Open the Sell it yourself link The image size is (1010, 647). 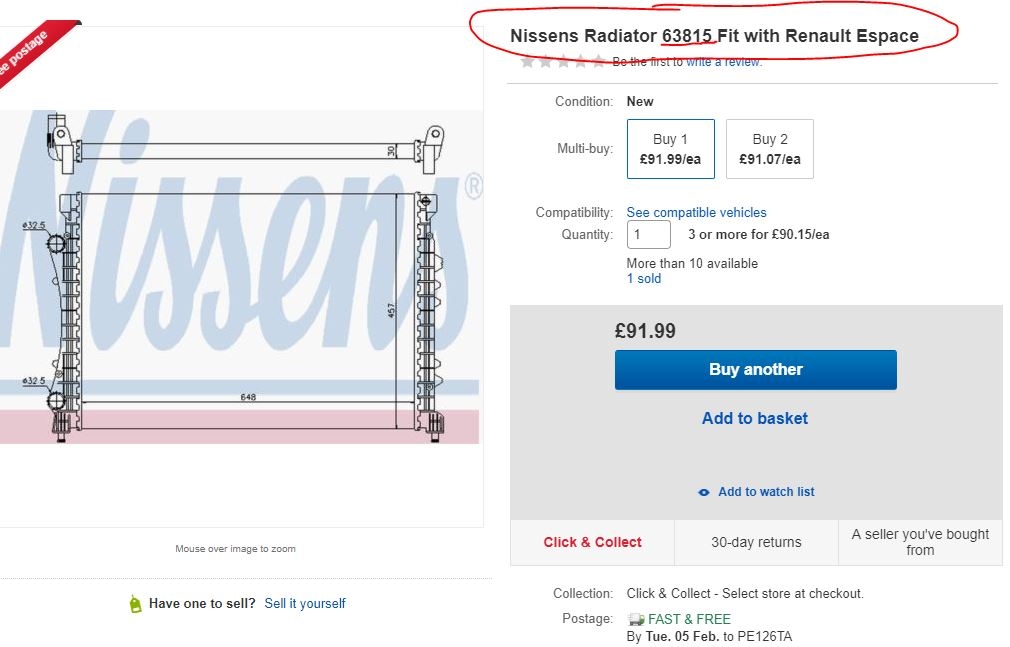pos(305,604)
